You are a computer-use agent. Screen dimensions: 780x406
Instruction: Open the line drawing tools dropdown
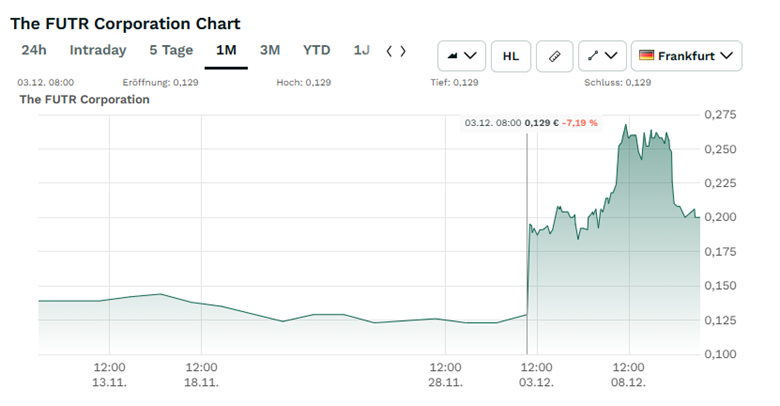(x=602, y=56)
